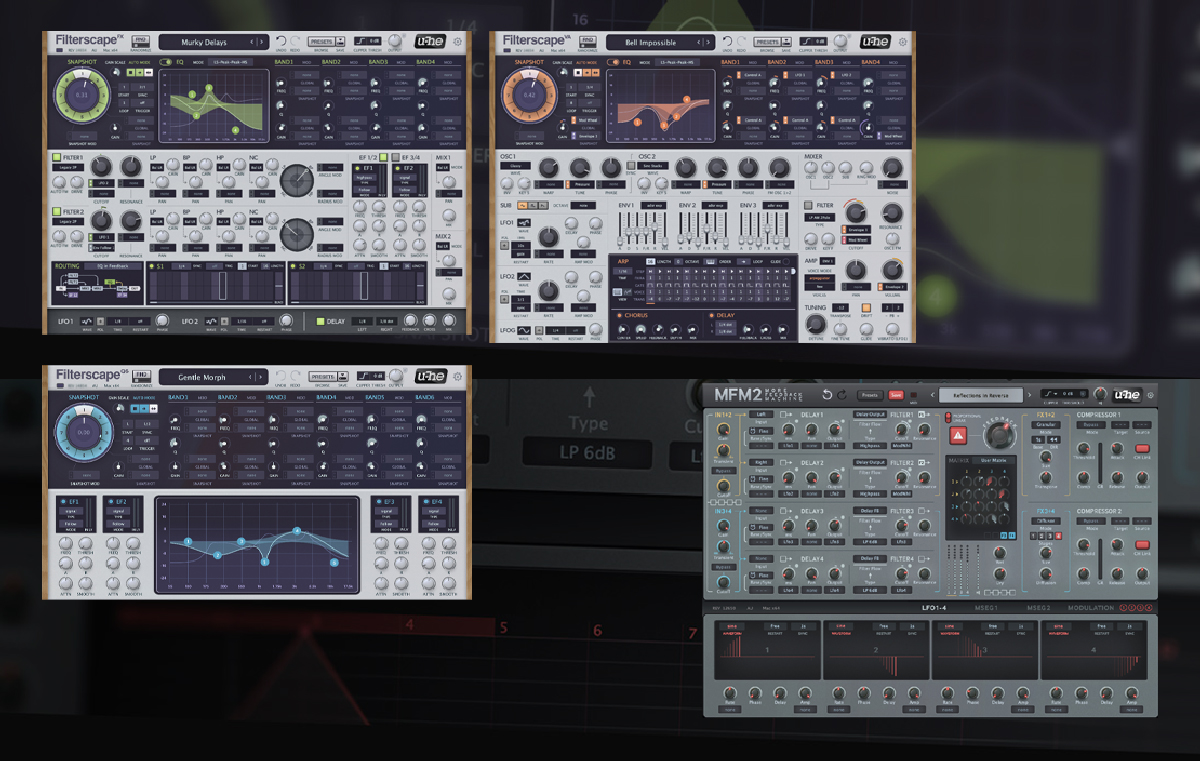Open MFM2 Compressor 1 Bypass mode dropdown

[1091, 425]
